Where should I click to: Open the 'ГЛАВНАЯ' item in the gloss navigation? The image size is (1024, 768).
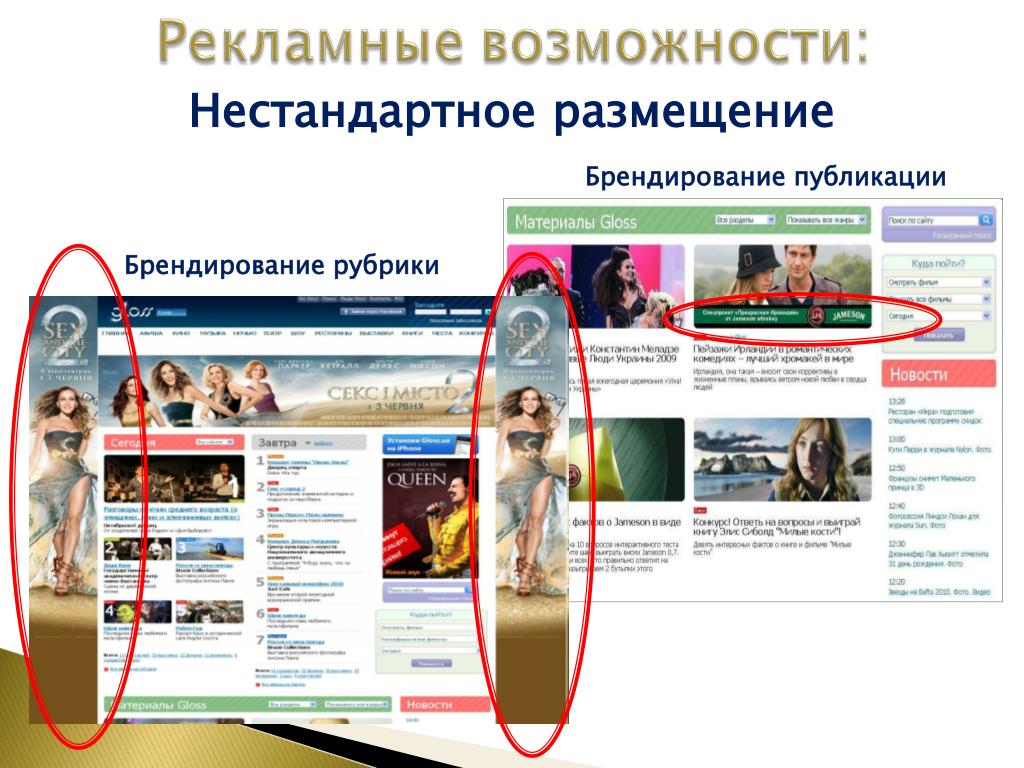[x=116, y=333]
